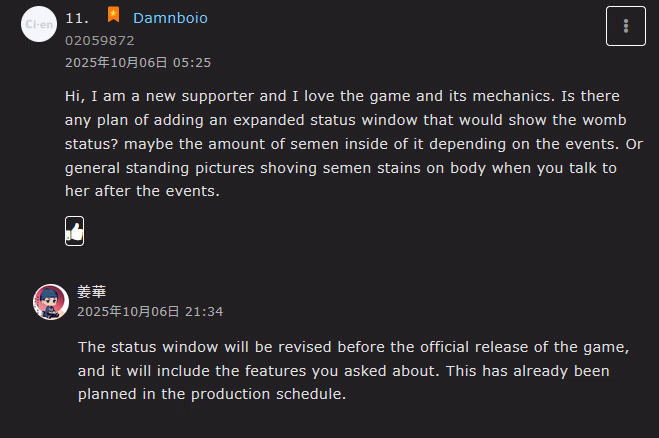The width and height of the screenshot is (659, 438).
Task: Open the Damnboio username link
Action: click(170, 18)
